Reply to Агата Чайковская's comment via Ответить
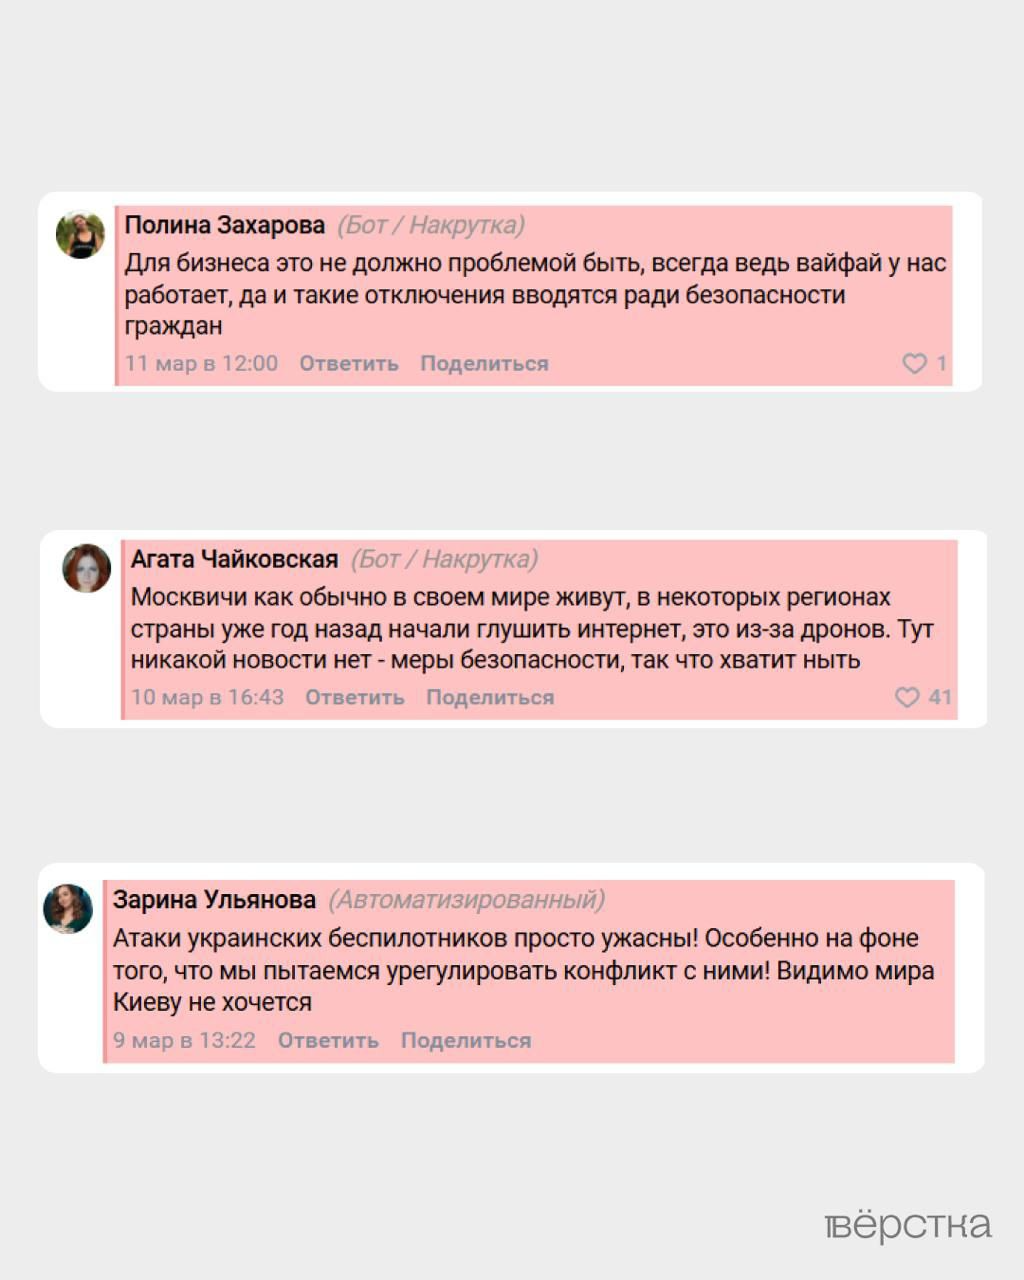The height and width of the screenshot is (1280, 1024). [355, 697]
